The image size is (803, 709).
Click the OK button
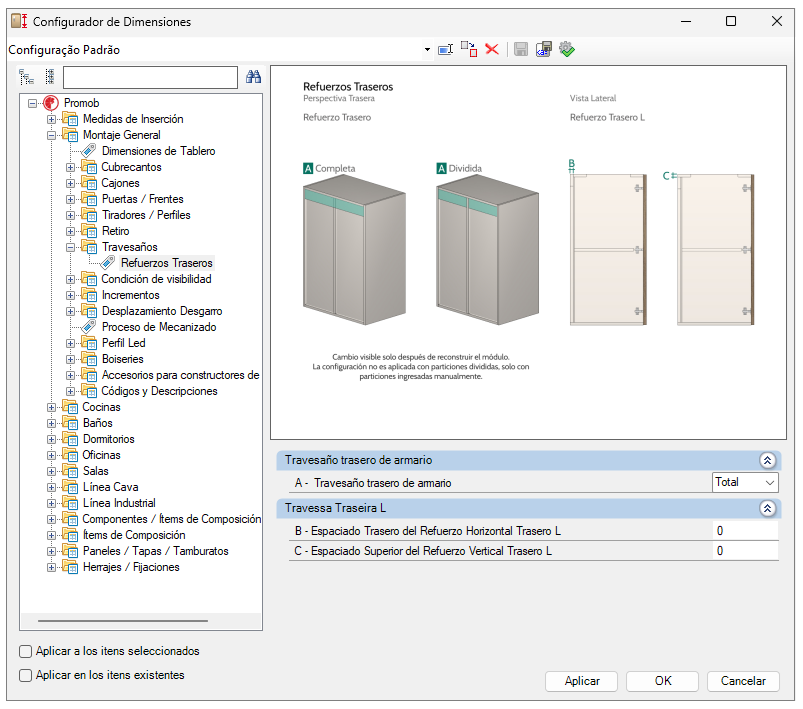coord(662,681)
